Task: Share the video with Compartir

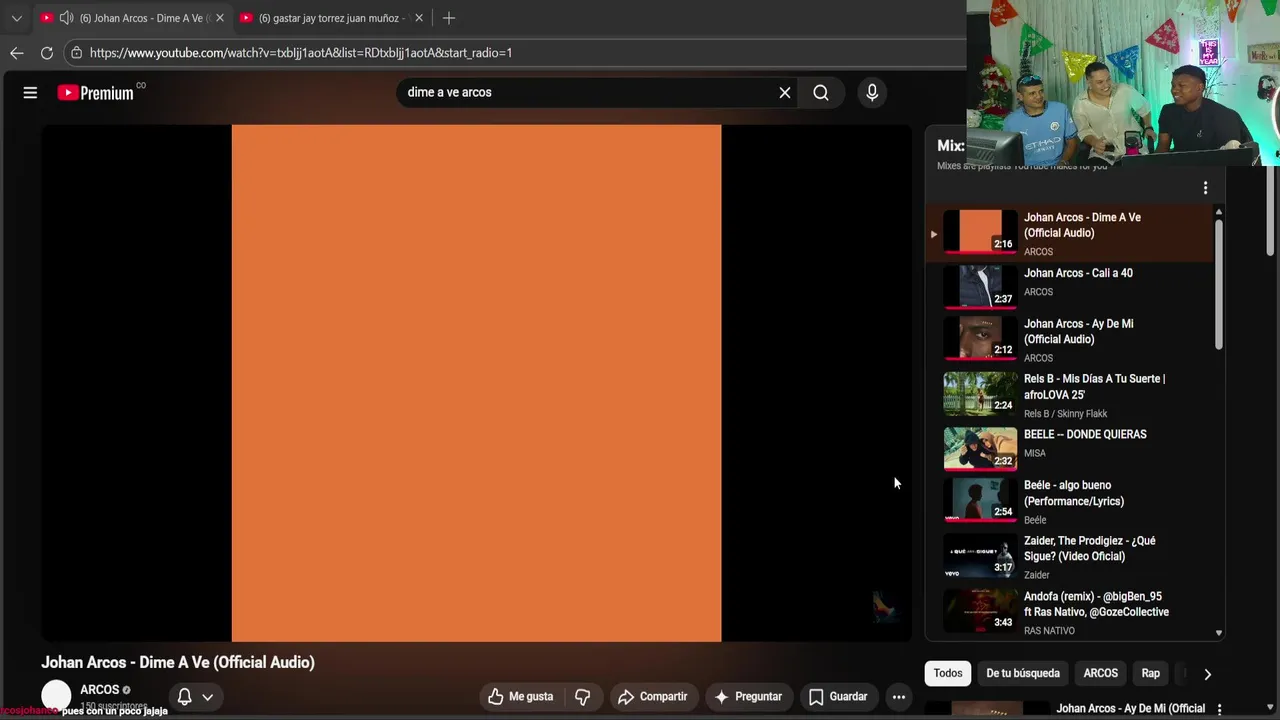Action: [652, 697]
